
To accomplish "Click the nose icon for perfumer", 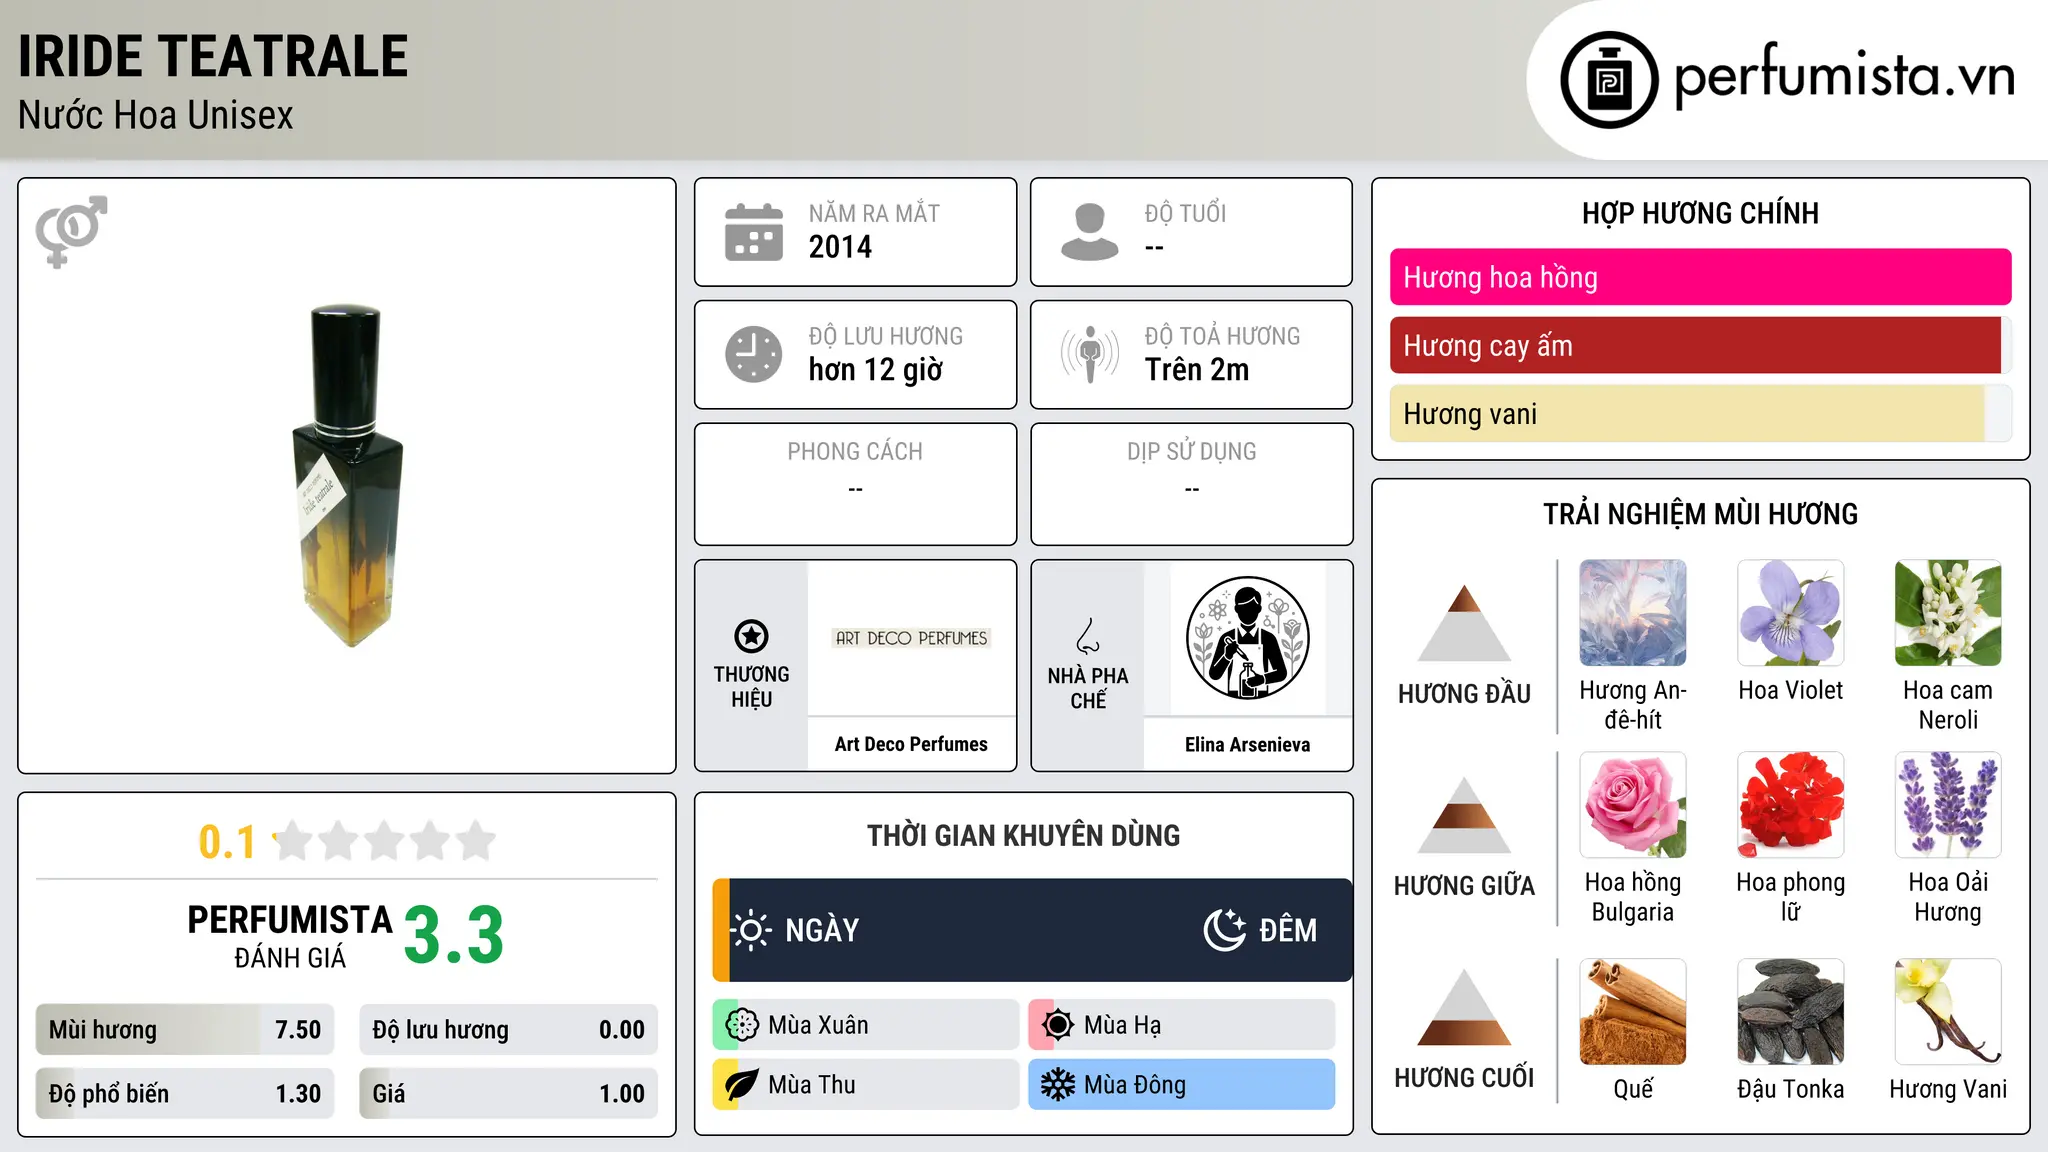I will pos(1087,636).
